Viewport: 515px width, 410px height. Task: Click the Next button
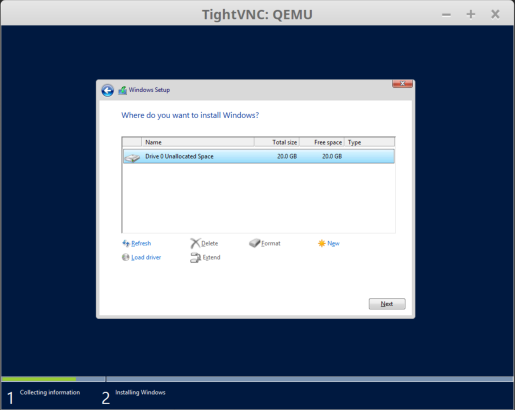[387, 304]
